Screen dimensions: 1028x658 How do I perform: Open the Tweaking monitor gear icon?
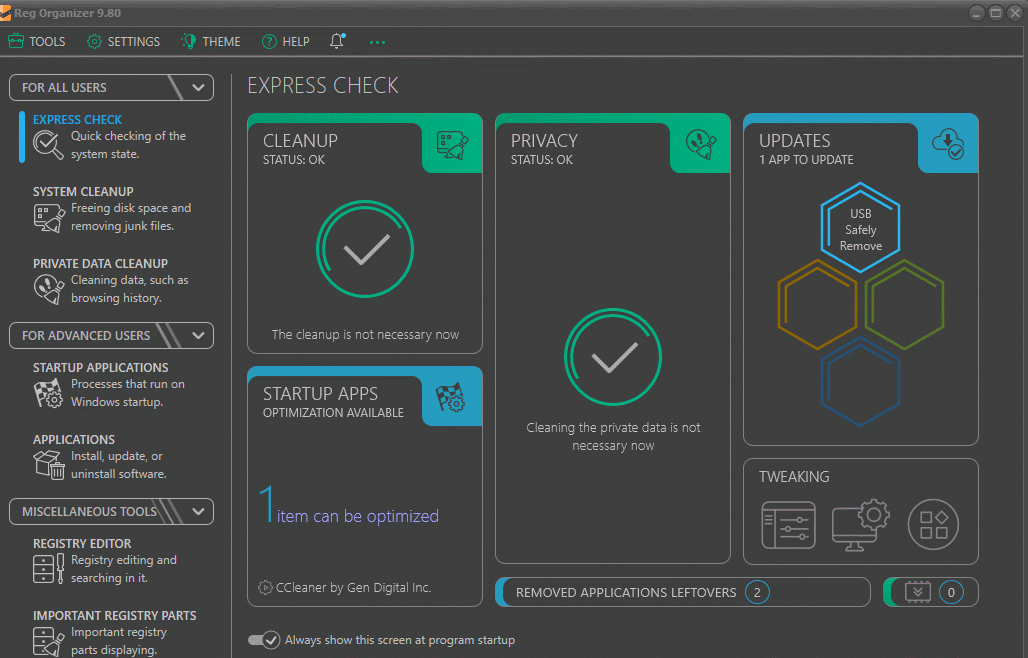(860, 525)
